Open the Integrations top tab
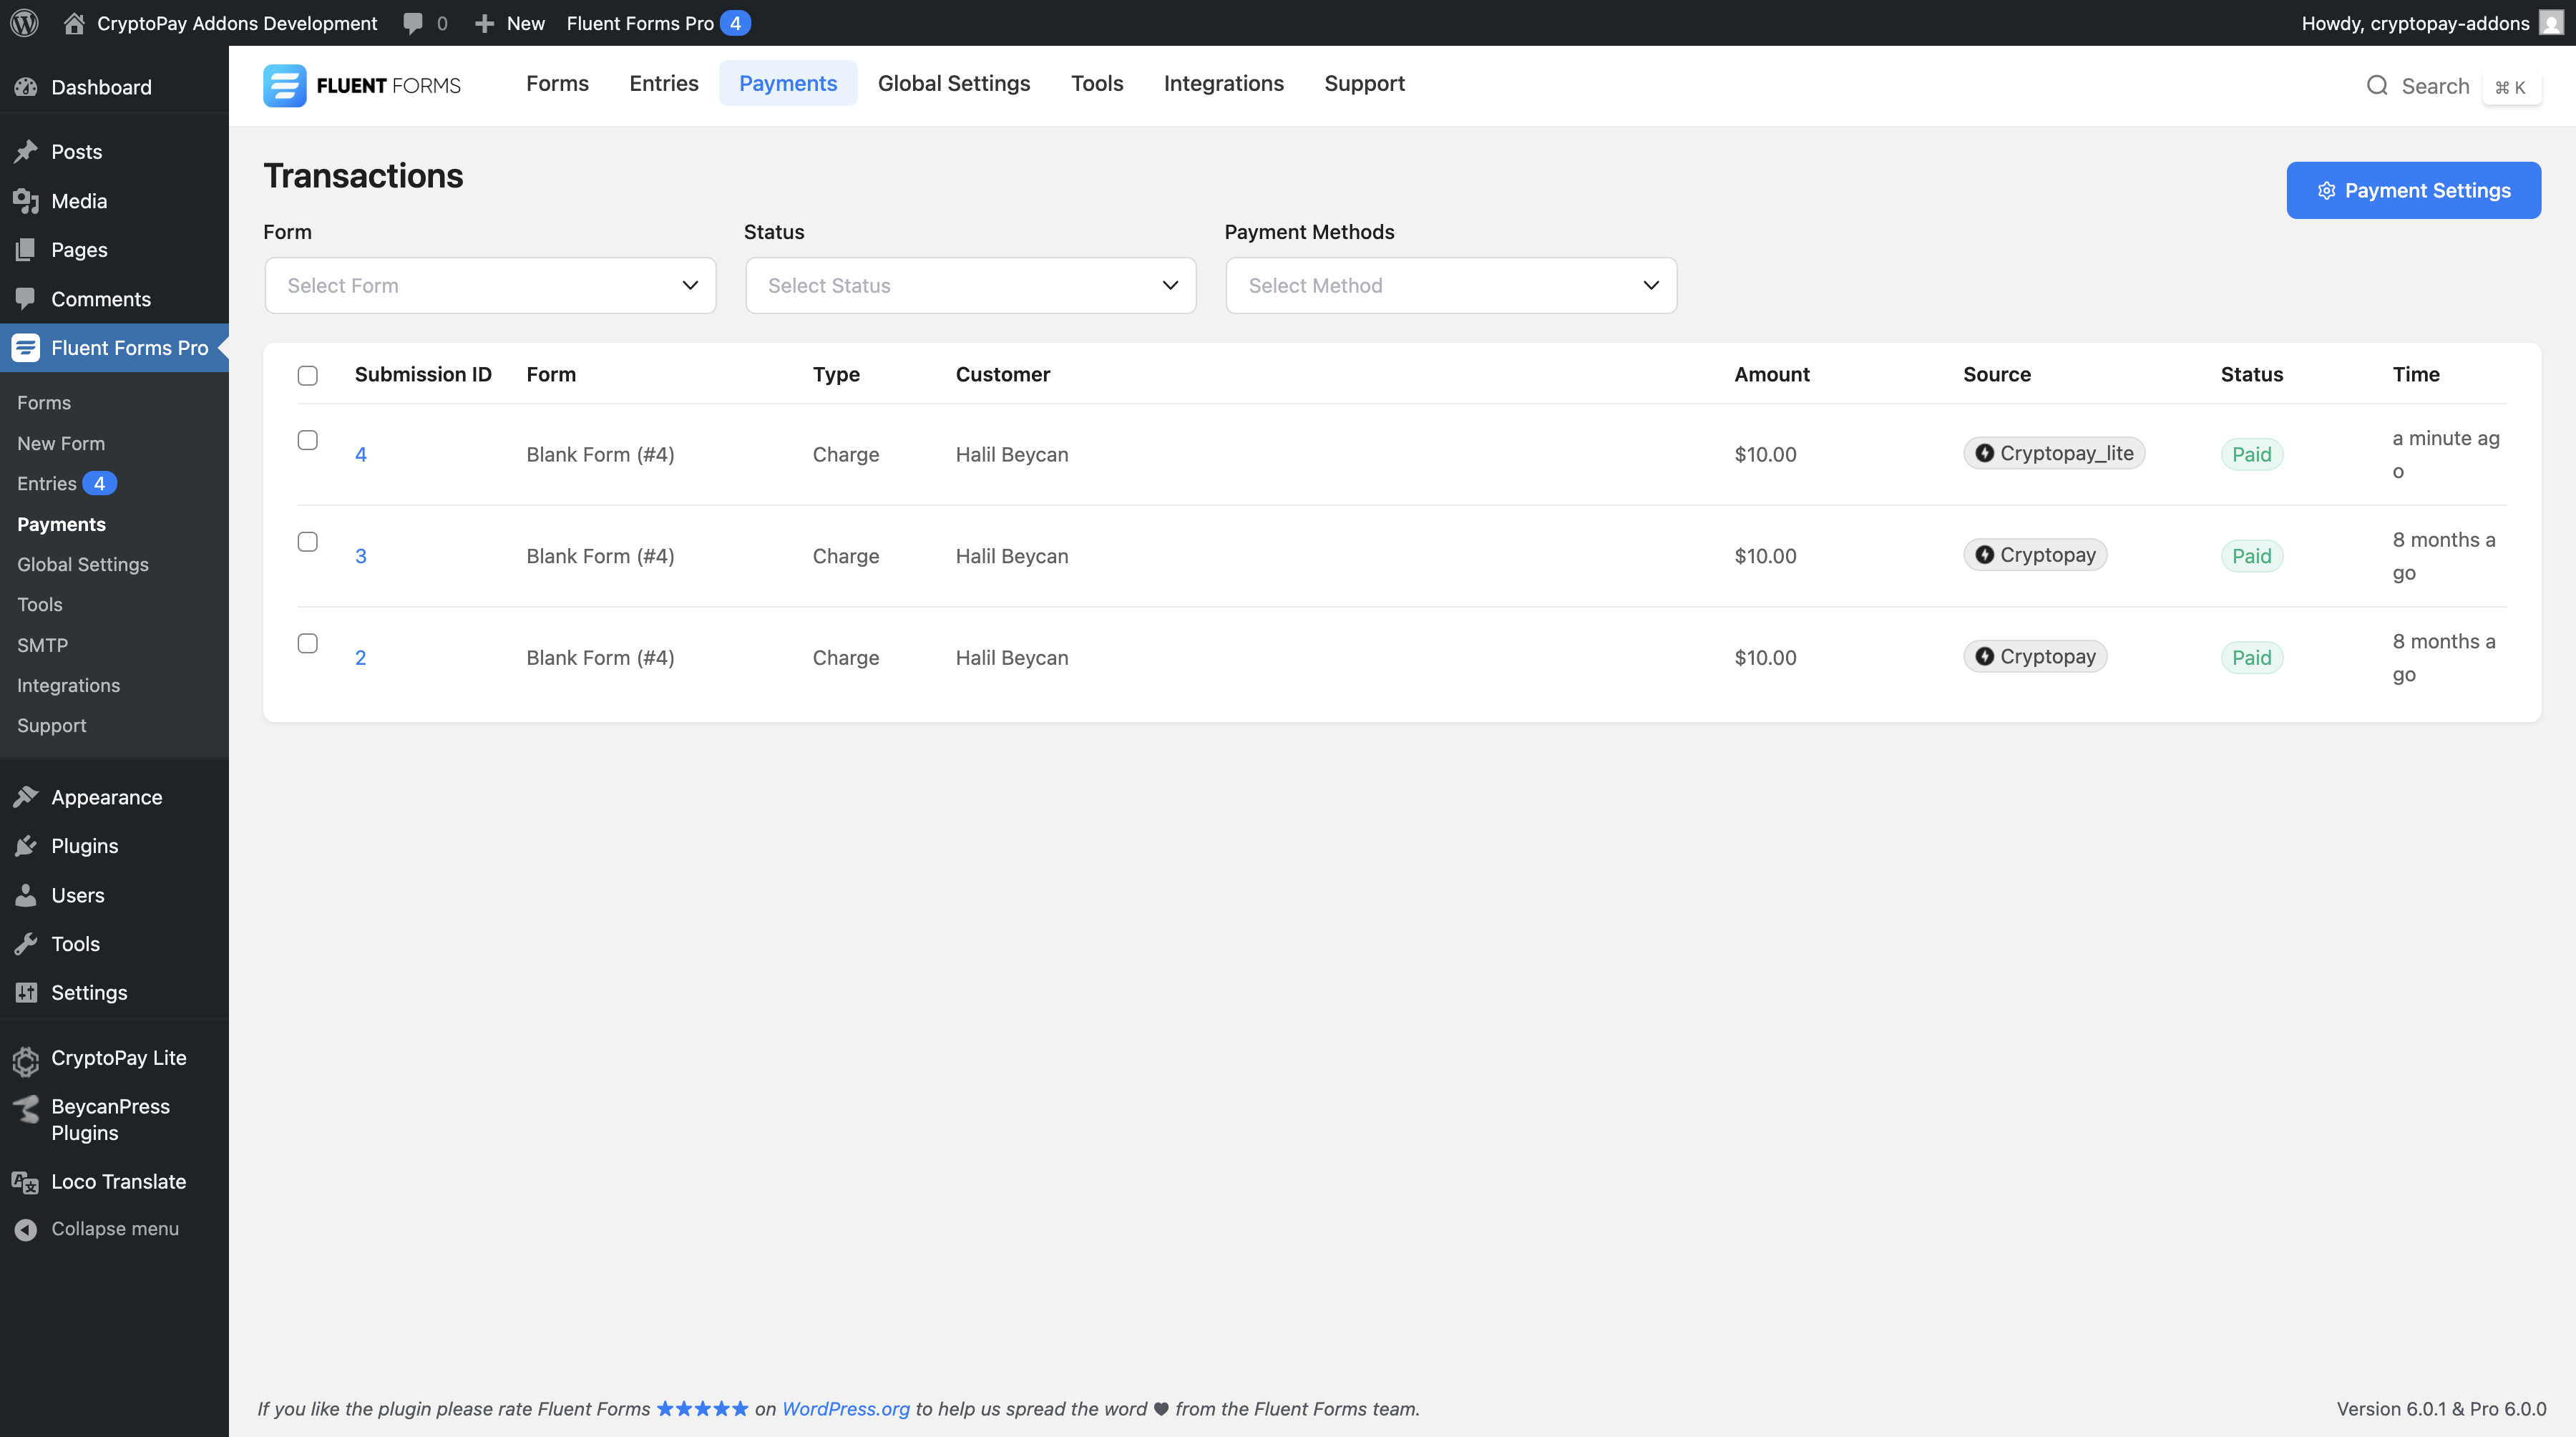The width and height of the screenshot is (2576, 1437). coord(1224,83)
